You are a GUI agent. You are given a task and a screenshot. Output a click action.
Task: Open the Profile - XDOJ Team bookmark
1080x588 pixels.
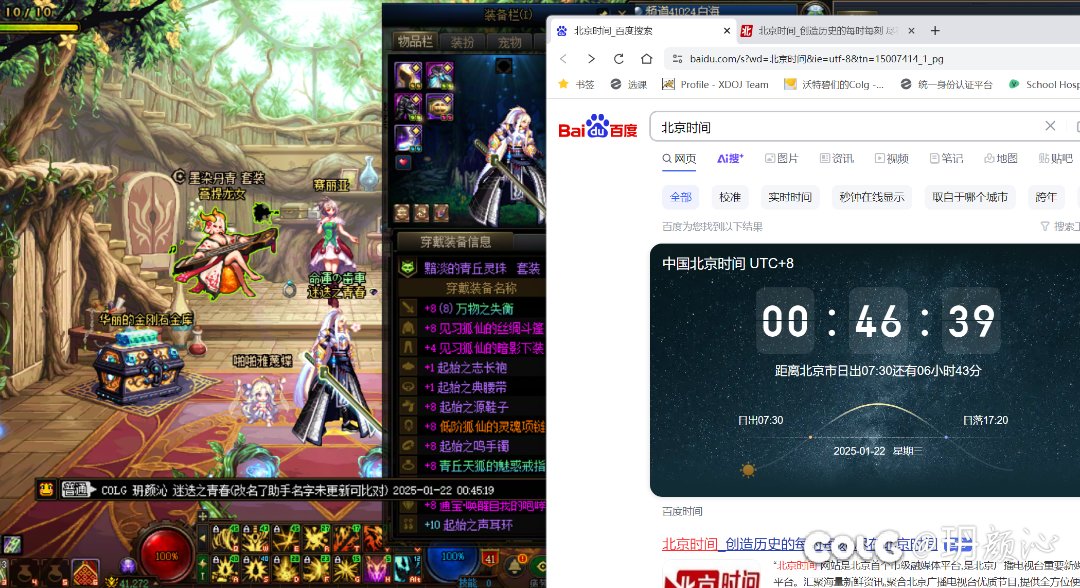715,84
